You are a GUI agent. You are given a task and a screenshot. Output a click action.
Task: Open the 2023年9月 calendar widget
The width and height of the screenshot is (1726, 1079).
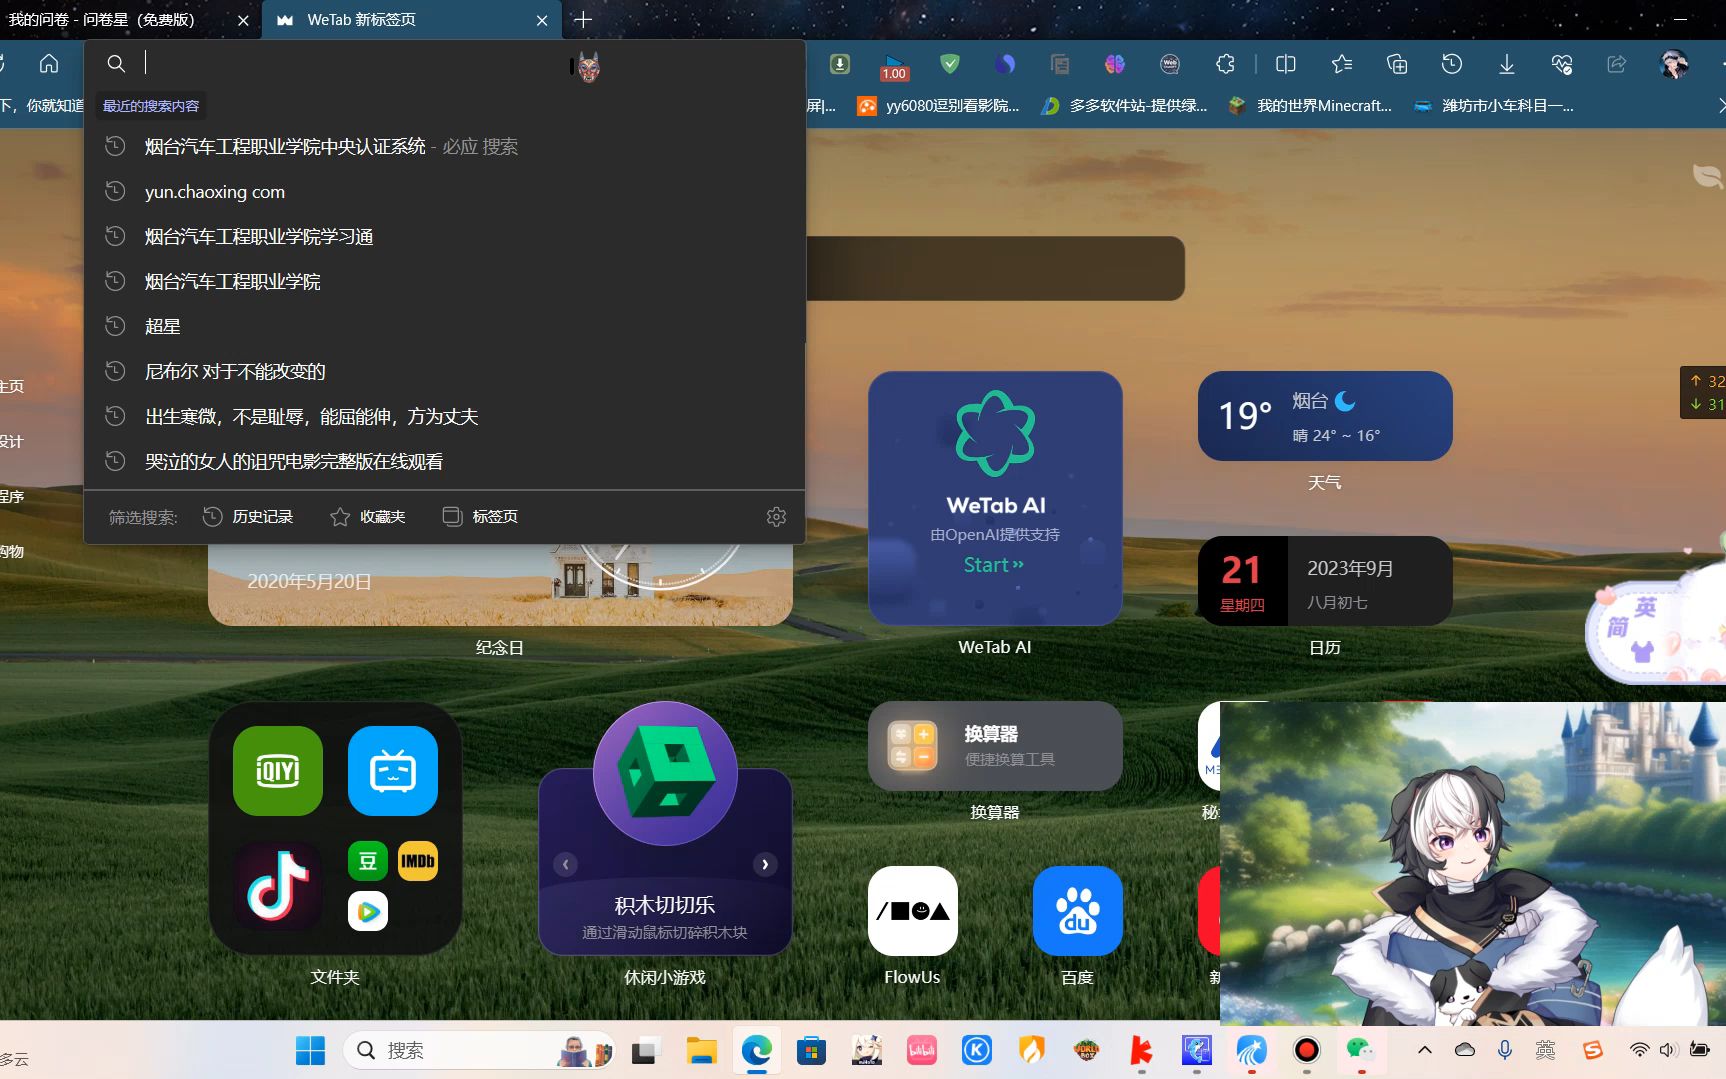point(1325,581)
